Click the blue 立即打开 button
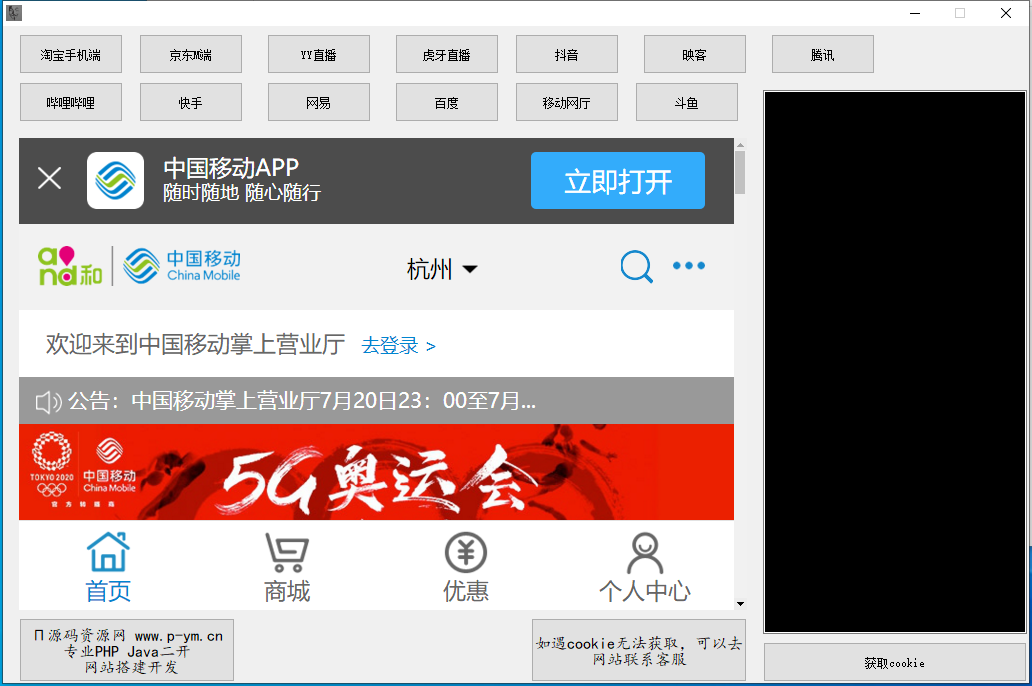 617,180
